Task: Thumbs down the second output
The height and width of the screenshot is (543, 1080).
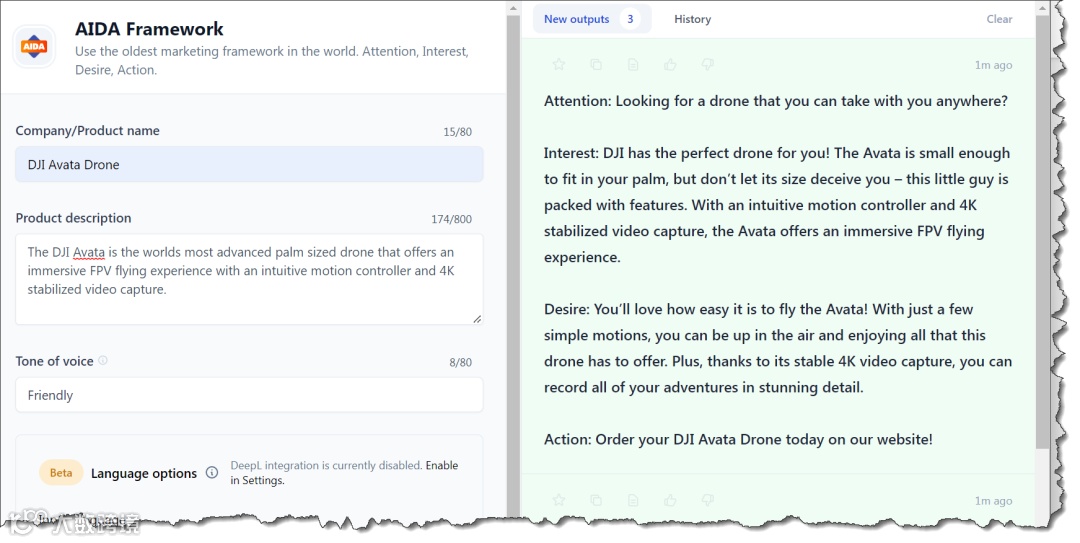Action: 707,500
